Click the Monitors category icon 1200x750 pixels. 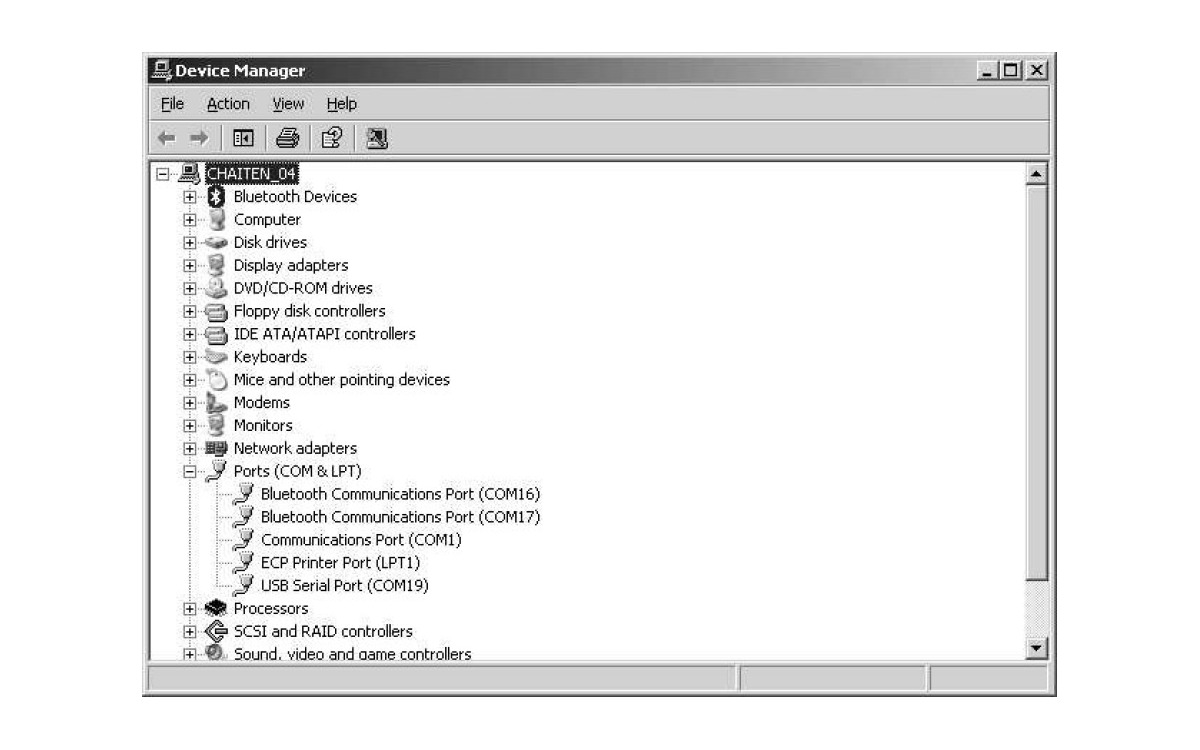(x=216, y=426)
